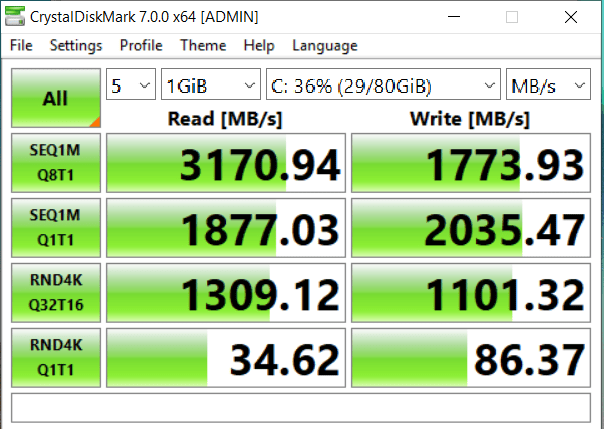Click the Read [MB/s] column header
This screenshot has width=604, height=429.
coord(225,119)
